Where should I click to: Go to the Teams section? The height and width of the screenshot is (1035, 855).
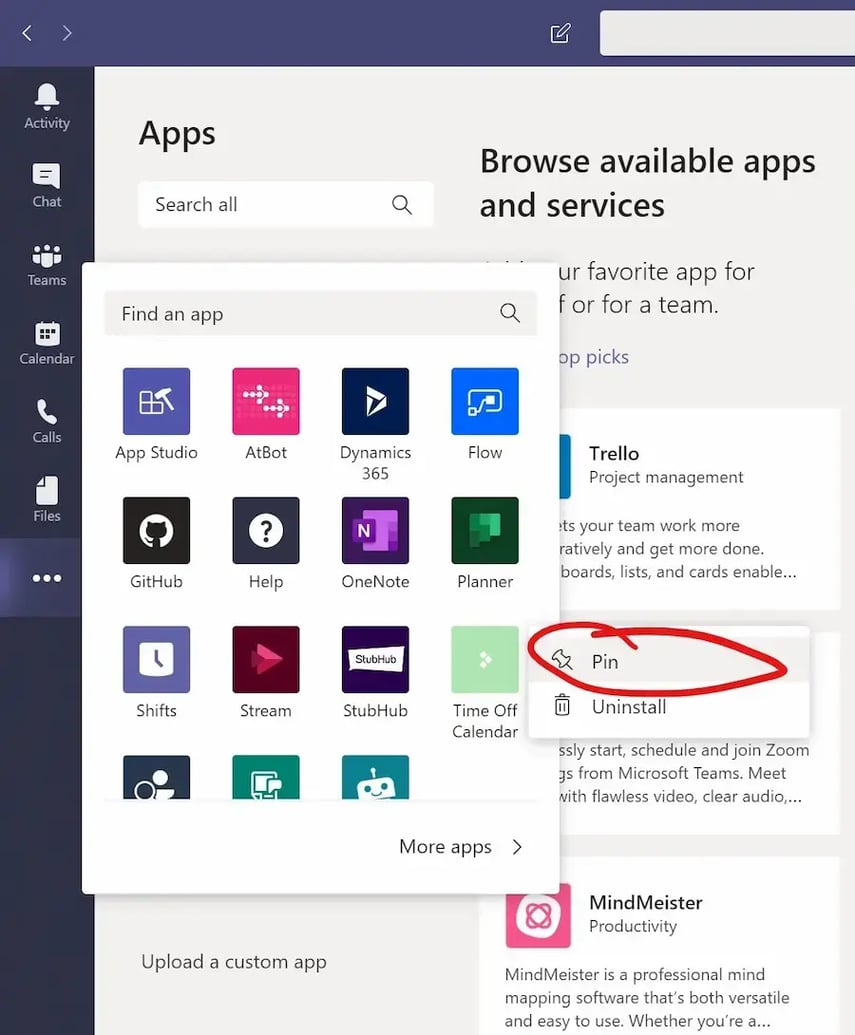click(46, 264)
